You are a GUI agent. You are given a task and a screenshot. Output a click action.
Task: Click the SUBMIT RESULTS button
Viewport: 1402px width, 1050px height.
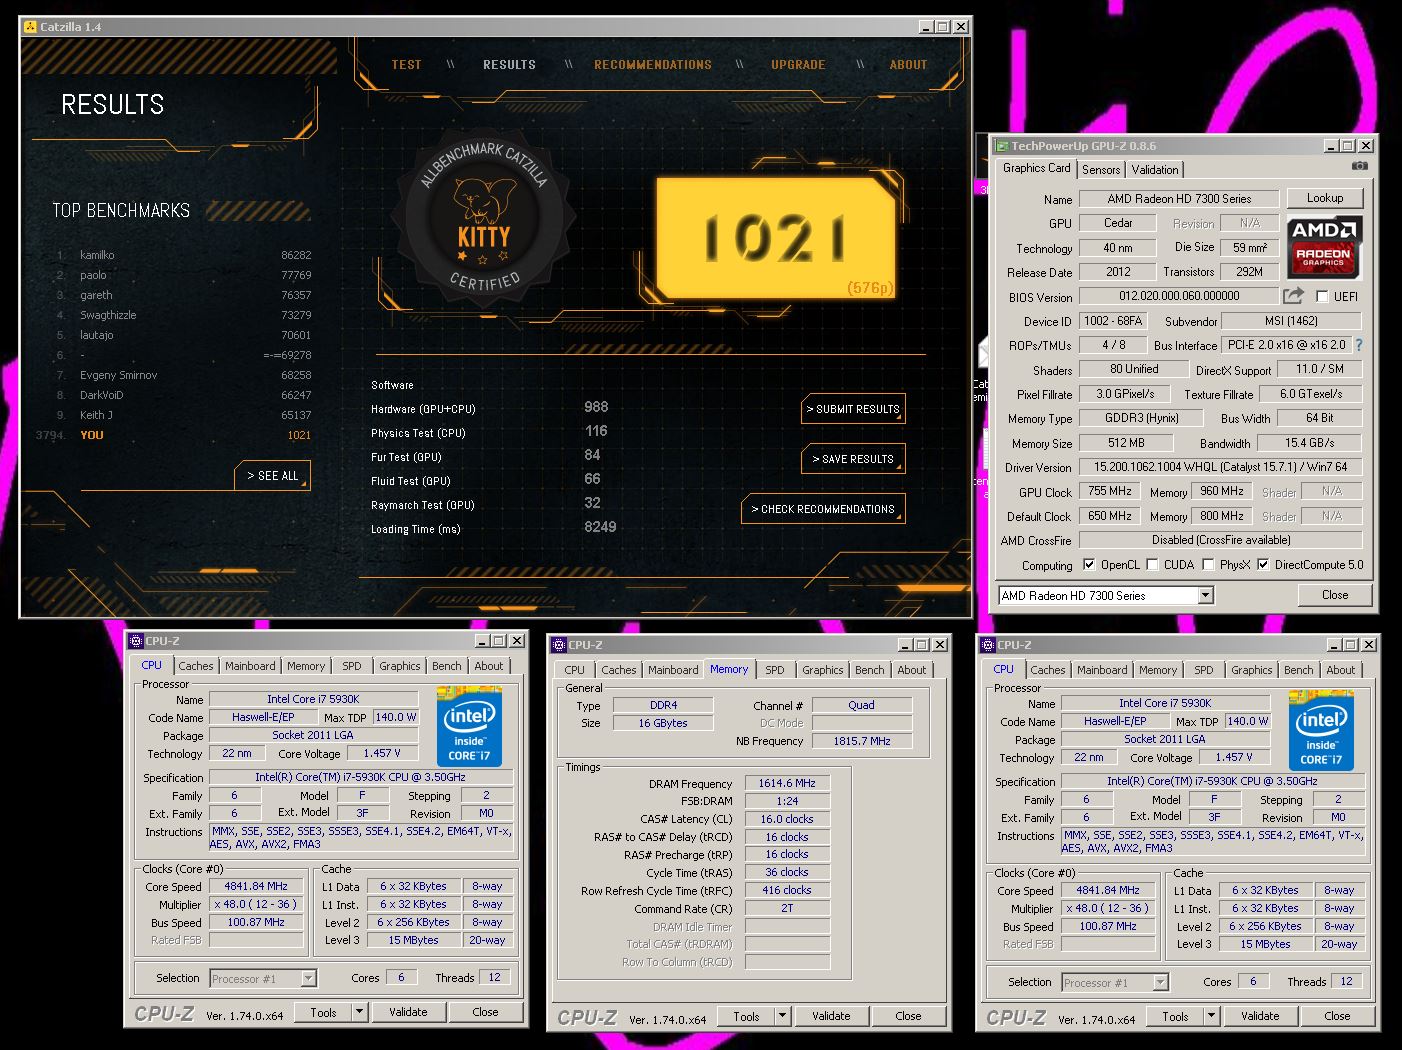853,409
